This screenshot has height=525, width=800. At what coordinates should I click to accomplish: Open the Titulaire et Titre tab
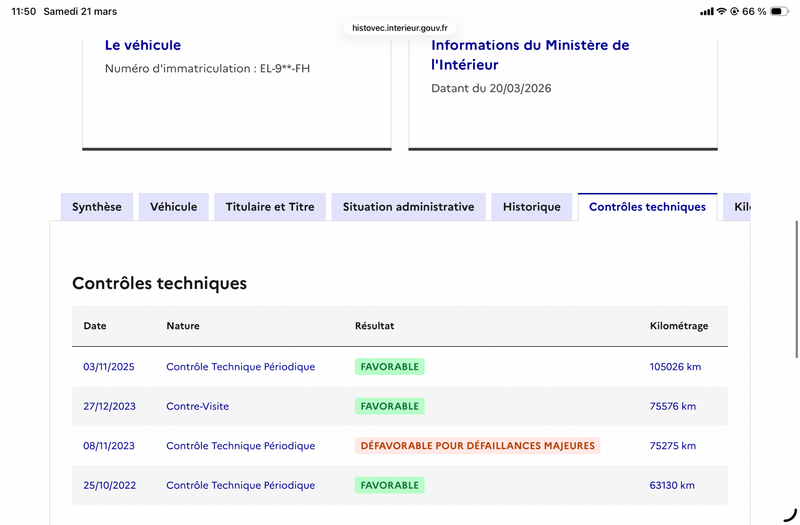click(x=270, y=207)
